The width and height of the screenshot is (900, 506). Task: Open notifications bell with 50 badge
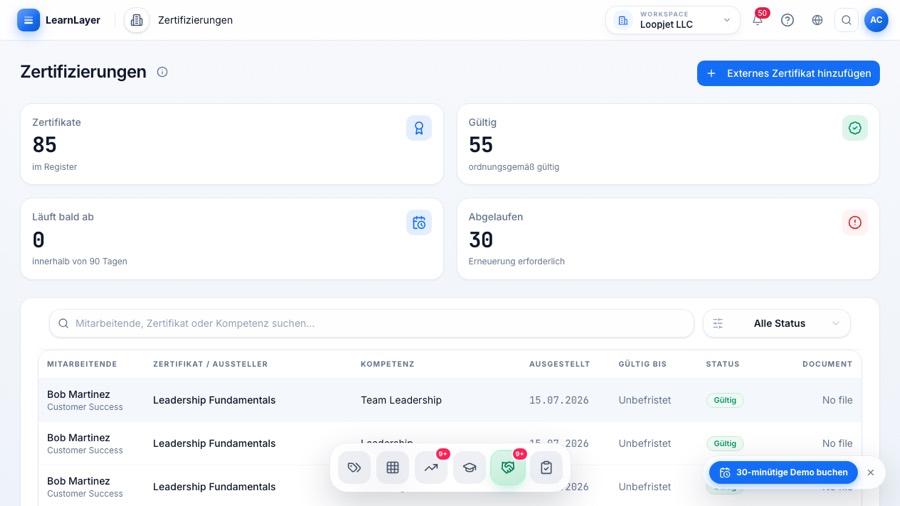[x=758, y=20]
